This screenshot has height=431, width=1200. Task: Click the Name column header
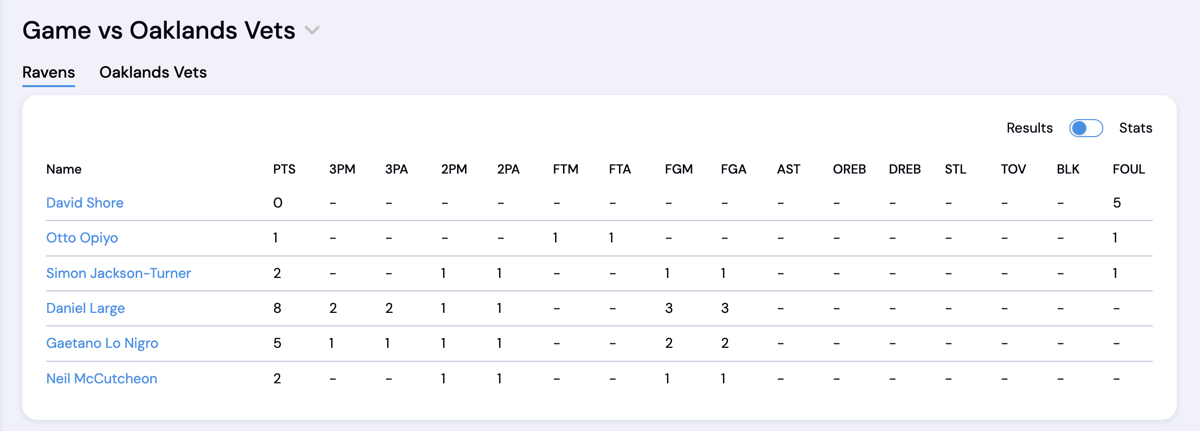(64, 169)
